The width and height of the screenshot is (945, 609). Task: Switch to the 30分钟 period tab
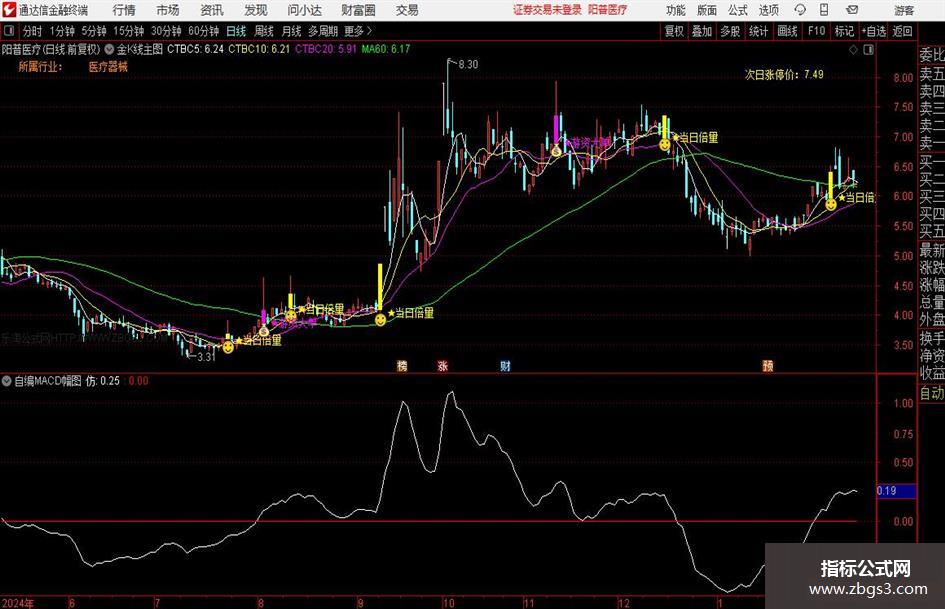point(166,31)
